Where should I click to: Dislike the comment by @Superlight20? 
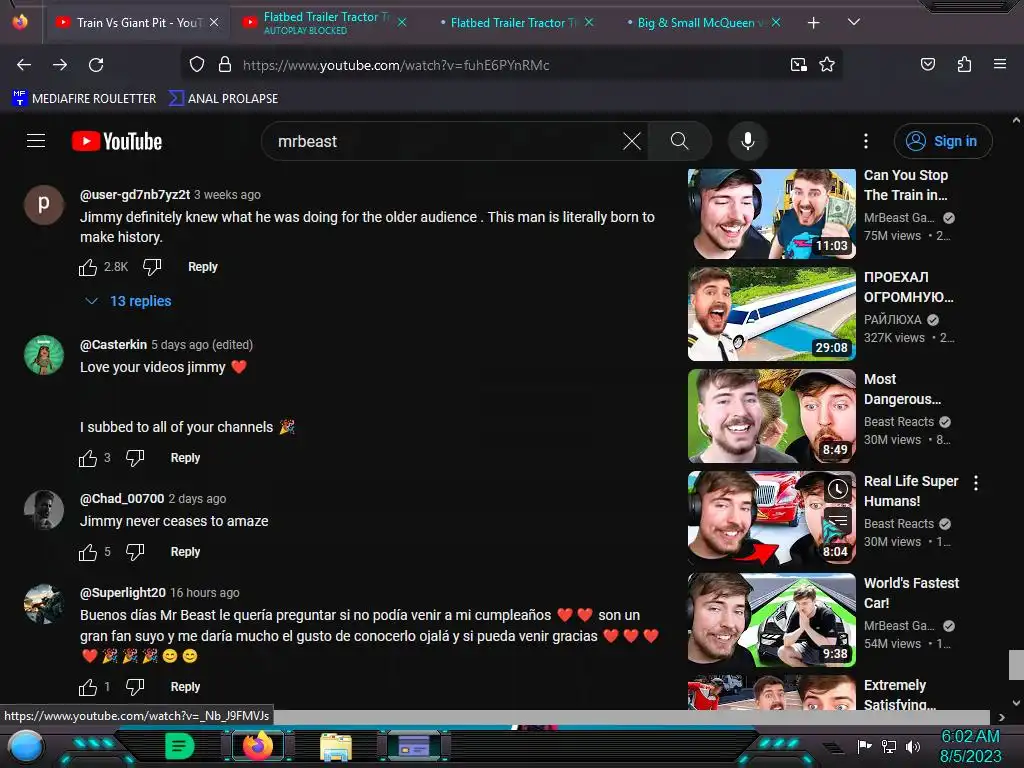[x=135, y=687]
